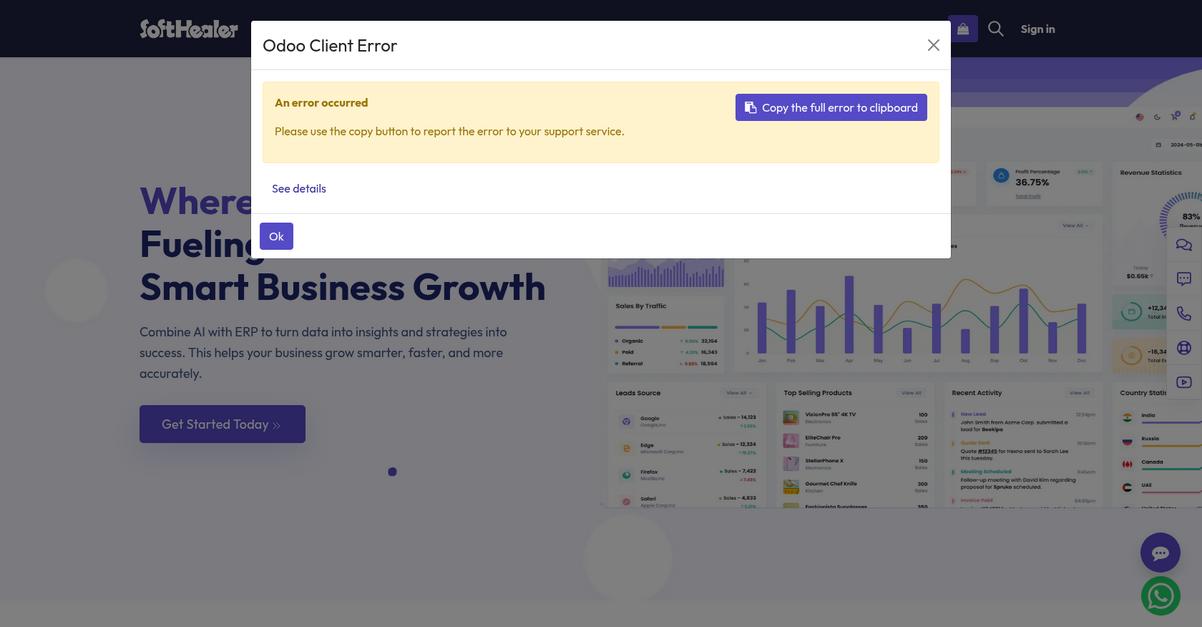Viewport: 1202px width, 627px height.
Task: Open the live chat bubble widget
Action: pyautogui.click(x=1160, y=553)
